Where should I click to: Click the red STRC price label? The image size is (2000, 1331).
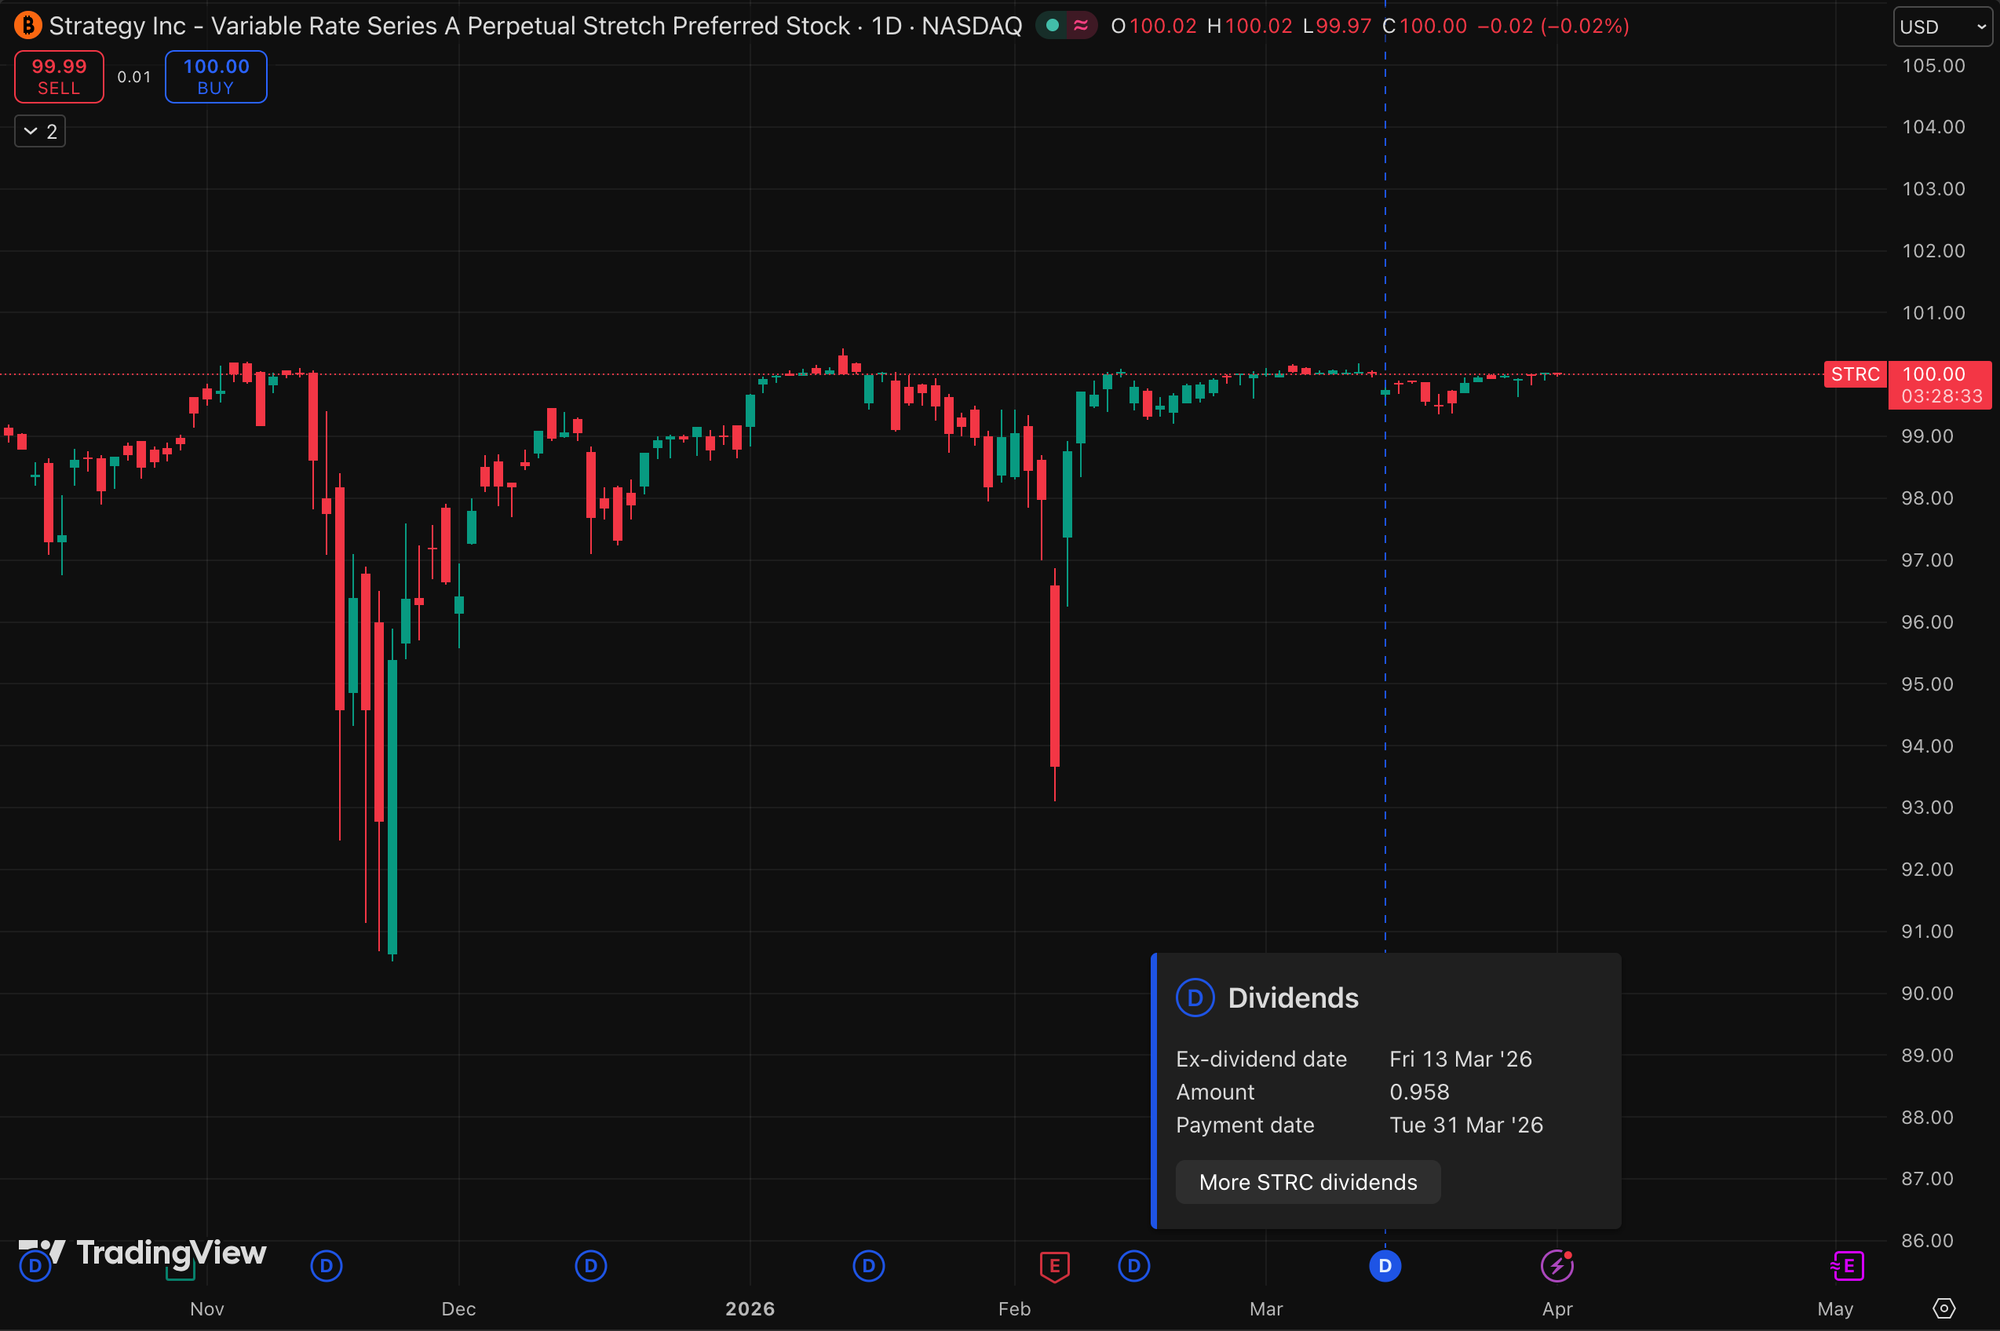[x=1855, y=375]
